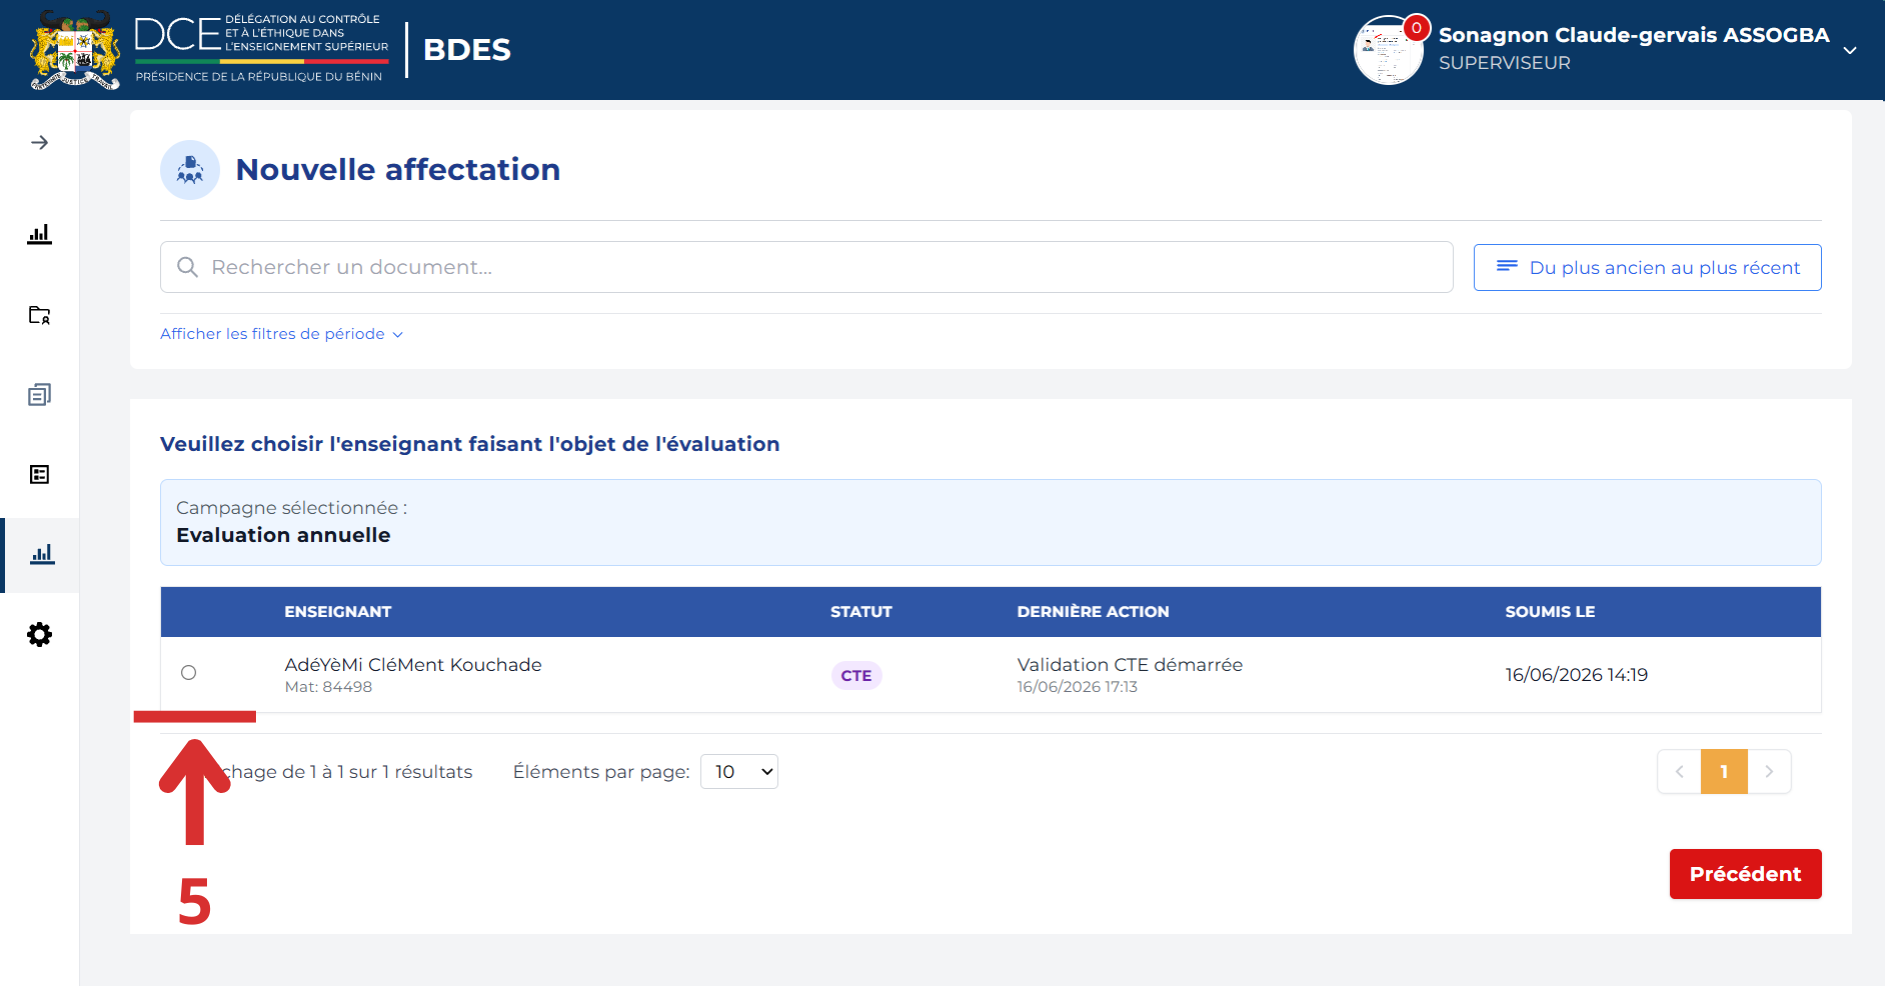The height and width of the screenshot is (986, 1885).
Task: Open the Éléments par page dropdown
Action: tap(739, 772)
